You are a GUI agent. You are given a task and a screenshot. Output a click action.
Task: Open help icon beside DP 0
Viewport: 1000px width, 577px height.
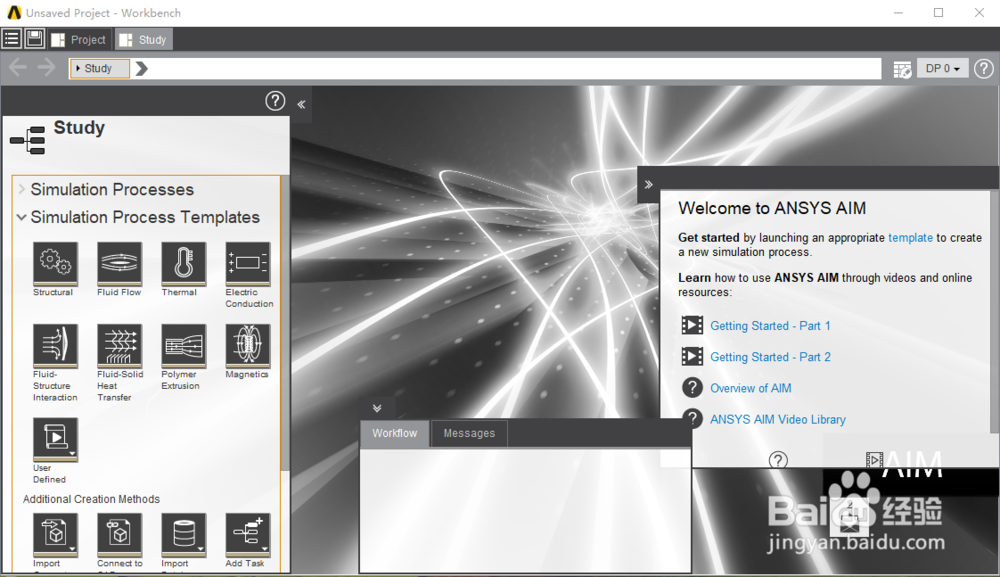pyautogui.click(x=983, y=68)
